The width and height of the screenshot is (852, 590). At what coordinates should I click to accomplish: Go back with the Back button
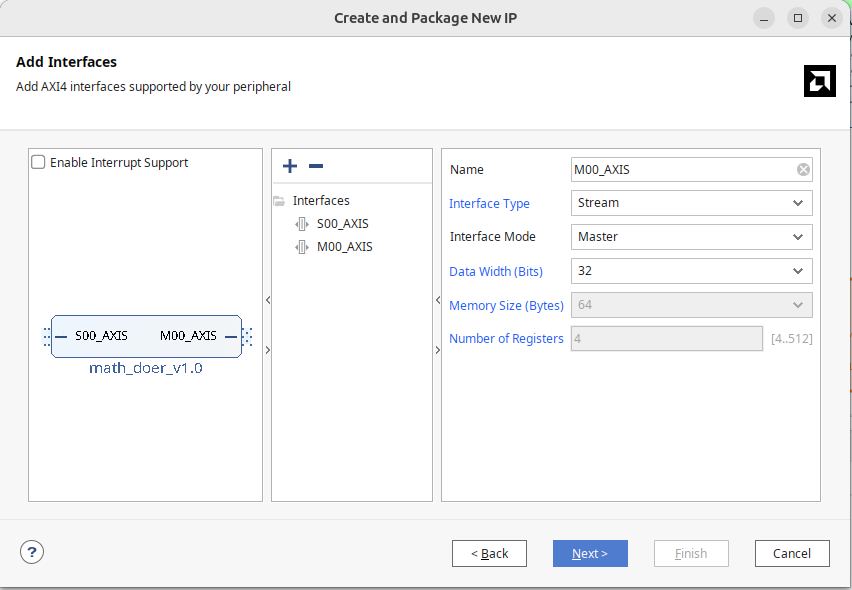[x=489, y=553]
